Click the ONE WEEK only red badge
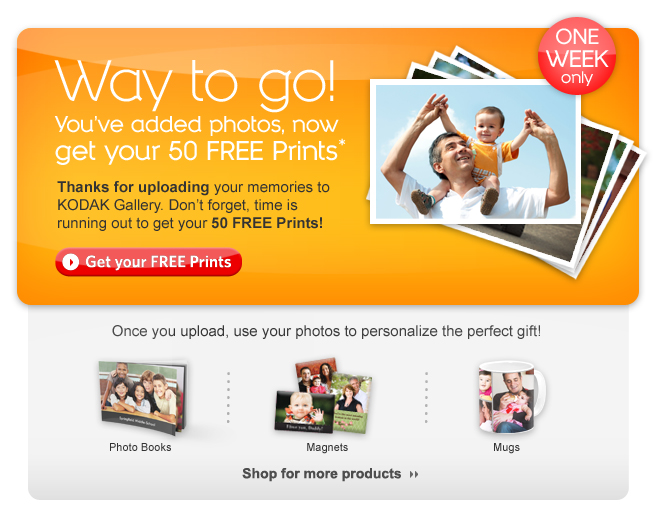 577,56
